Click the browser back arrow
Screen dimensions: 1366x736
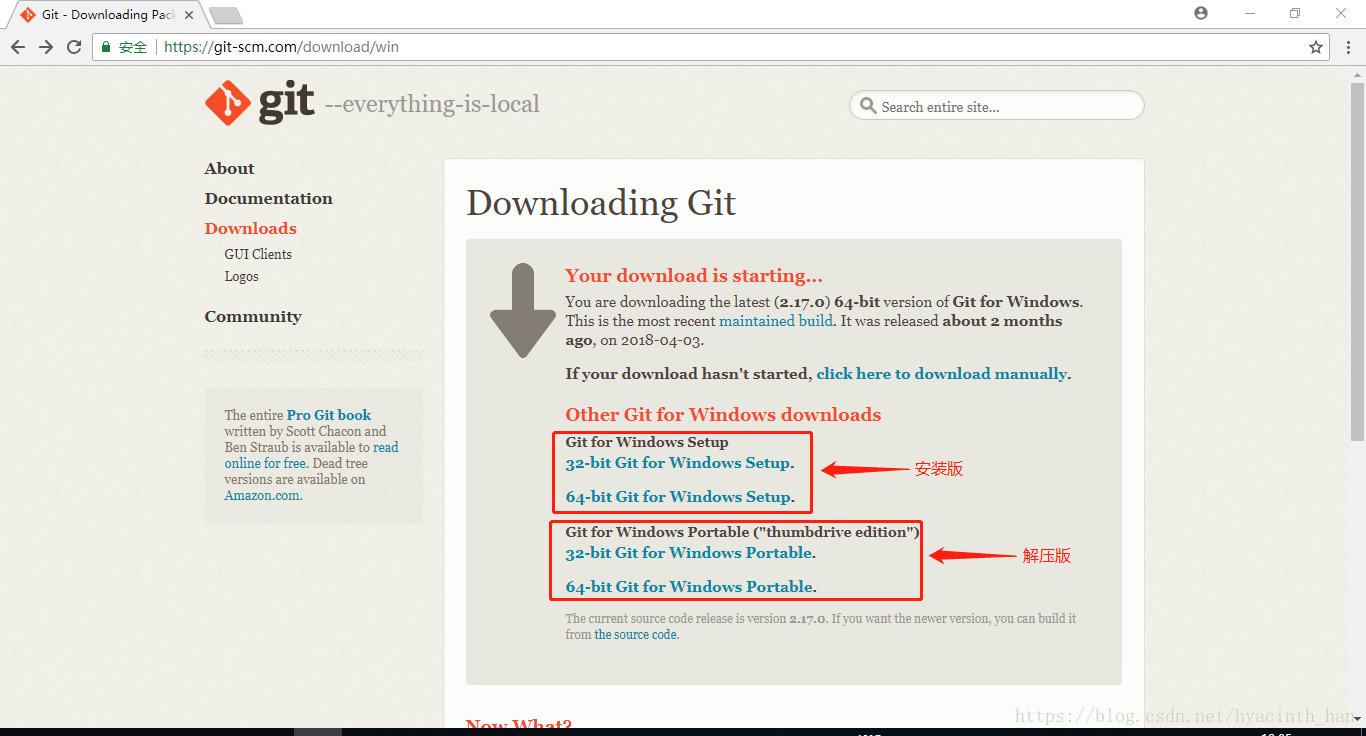(x=18, y=47)
